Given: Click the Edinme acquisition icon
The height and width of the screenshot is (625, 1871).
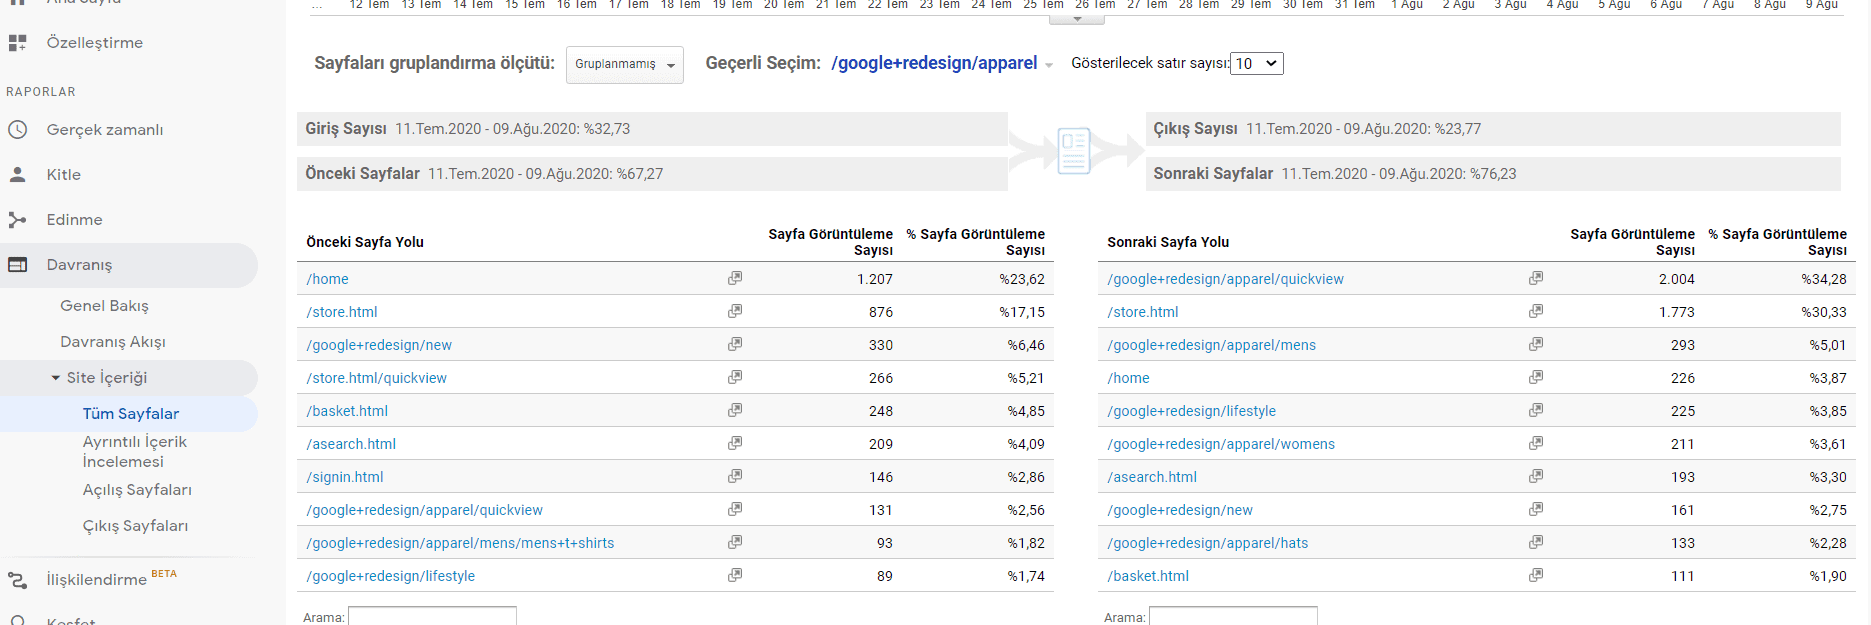Looking at the screenshot, I should tap(18, 220).
